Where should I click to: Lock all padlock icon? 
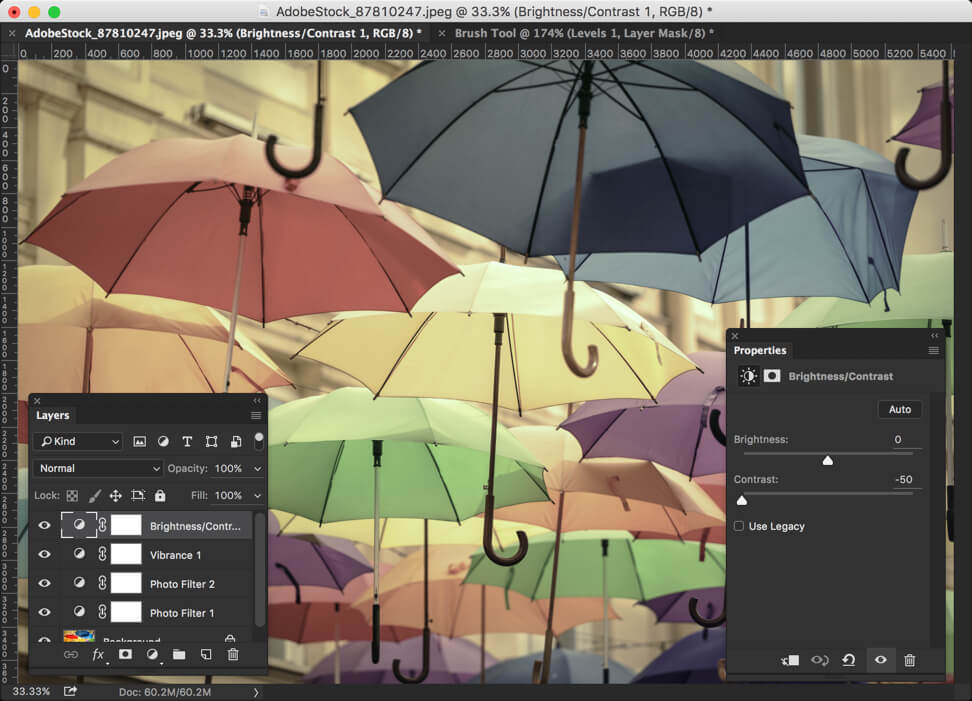pos(160,495)
